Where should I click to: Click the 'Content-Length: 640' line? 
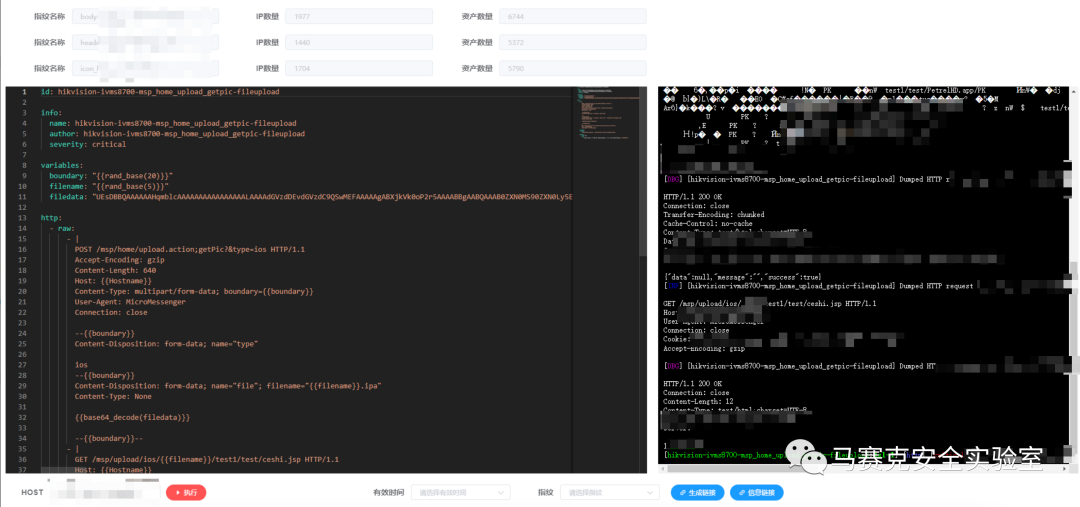pyautogui.click(x=115, y=270)
